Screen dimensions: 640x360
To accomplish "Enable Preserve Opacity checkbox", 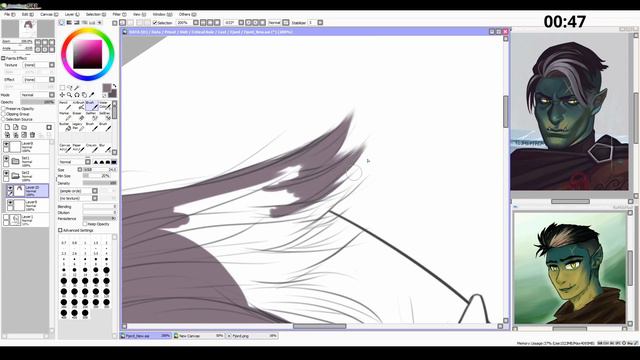I will (3, 109).
